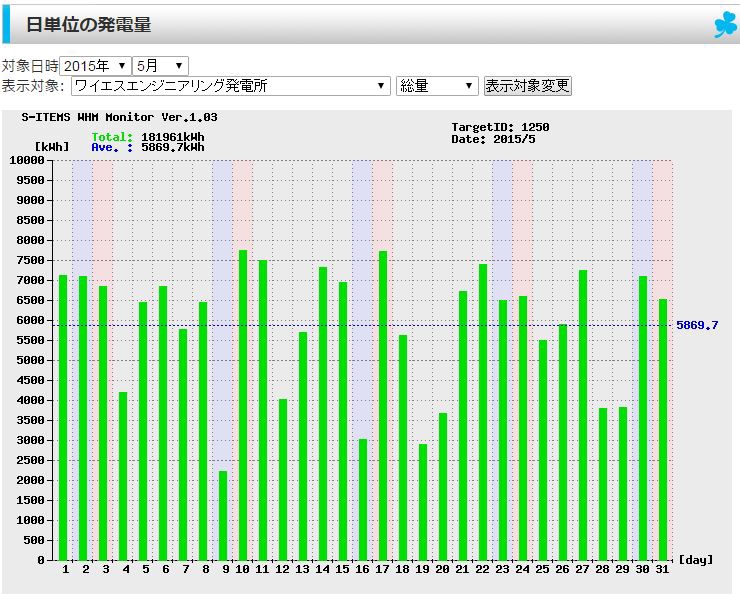The width and height of the screenshot is (740, 594).
Task: Click the short green bar for day 9
Action: (x=223, y=515)
